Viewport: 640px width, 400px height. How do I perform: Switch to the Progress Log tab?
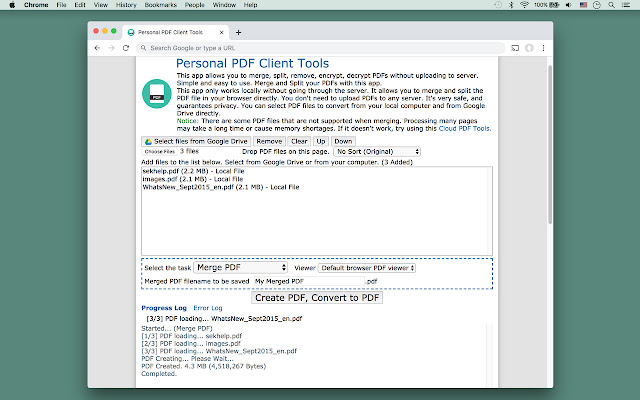tap(164, 308)
